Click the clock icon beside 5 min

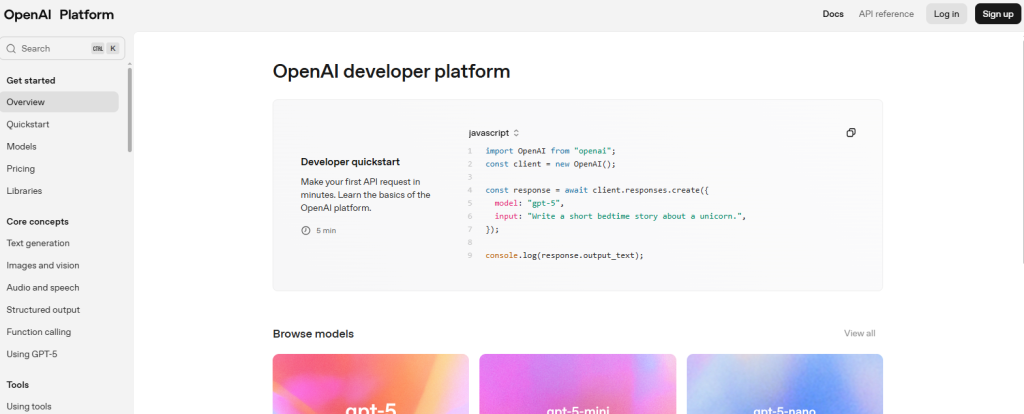306,231
